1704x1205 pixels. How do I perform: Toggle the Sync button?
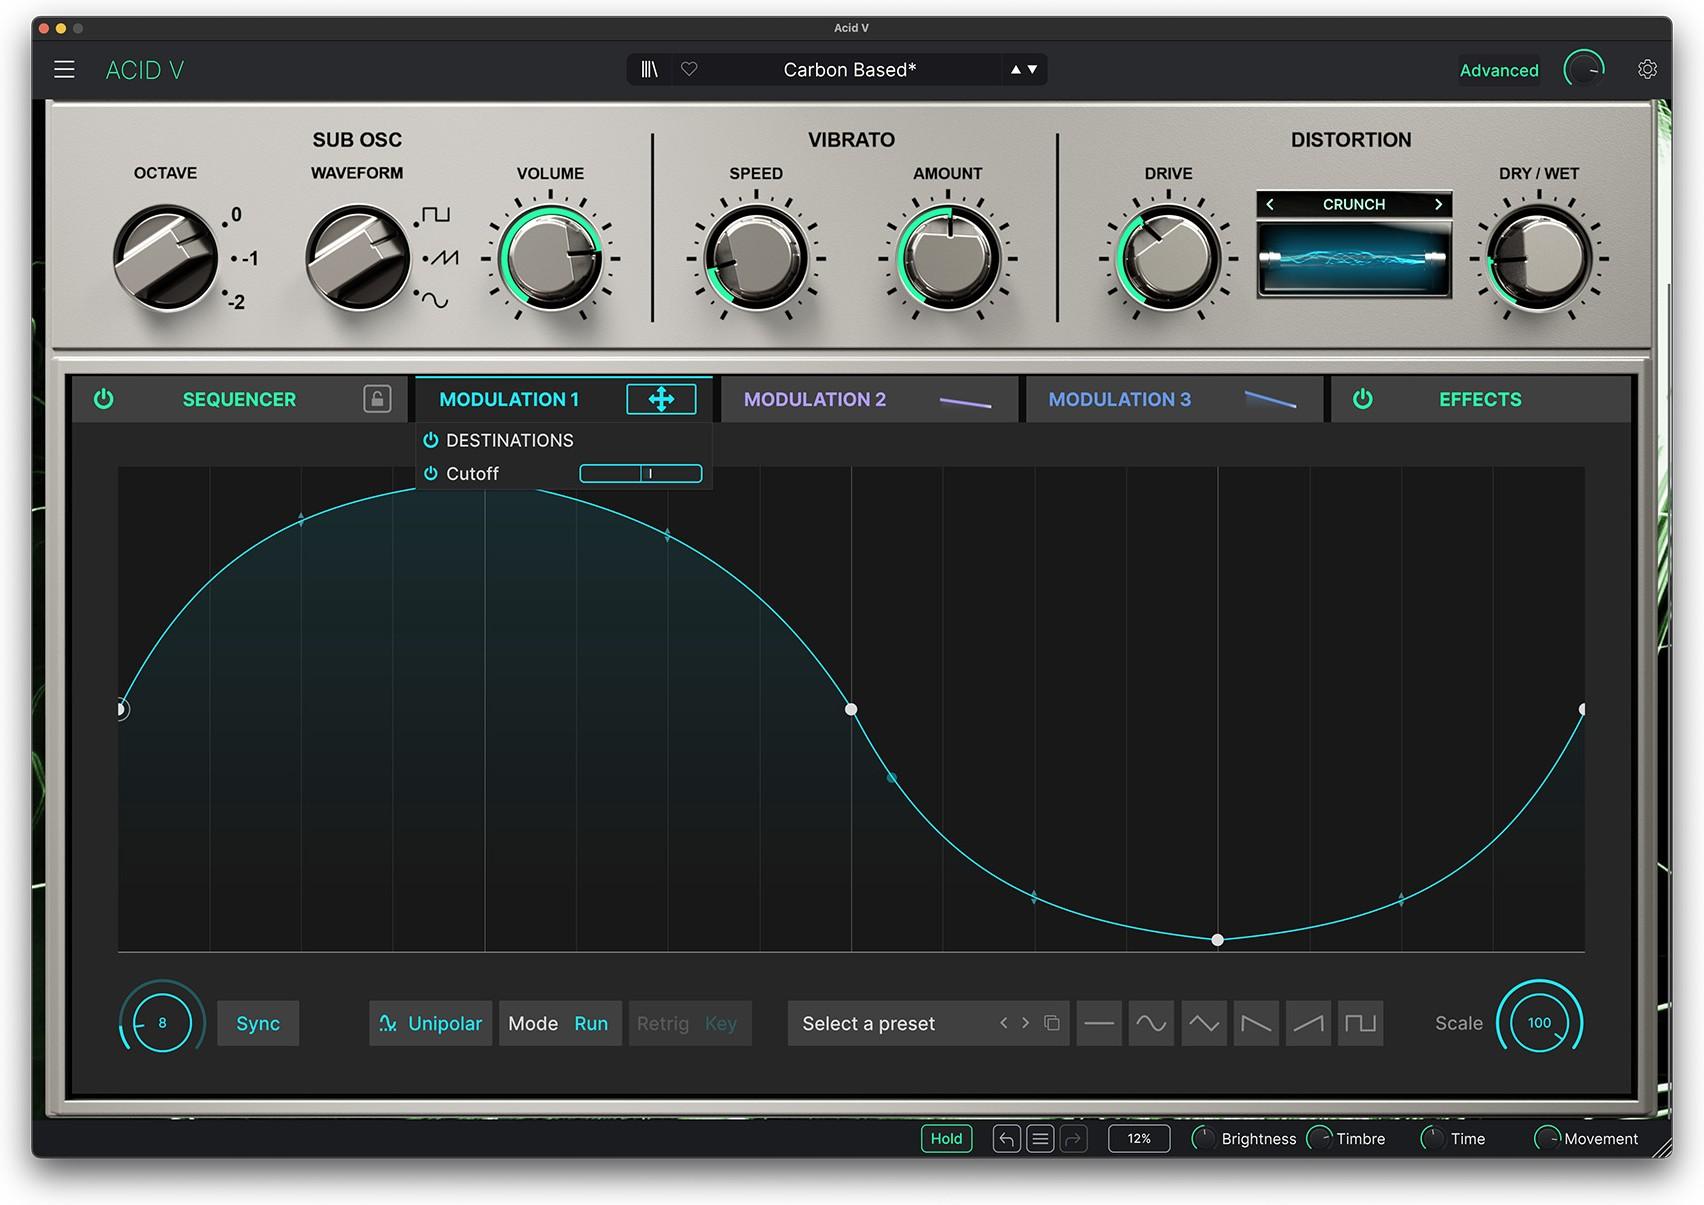[x=258, y=1023]
